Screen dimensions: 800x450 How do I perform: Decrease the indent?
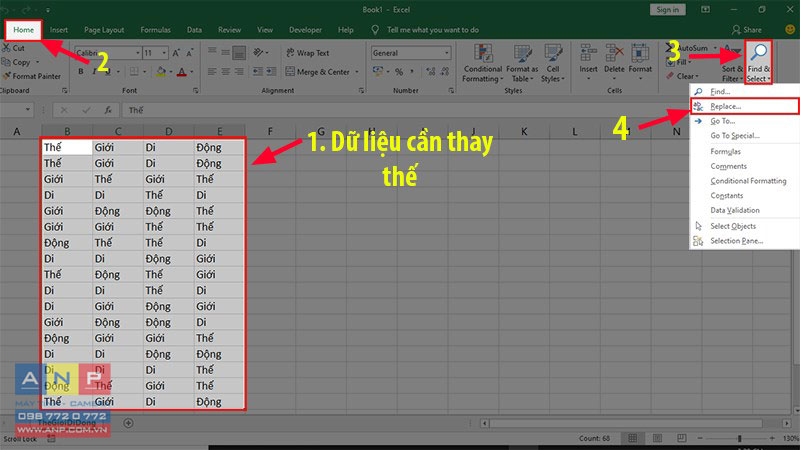pos(258,72)
